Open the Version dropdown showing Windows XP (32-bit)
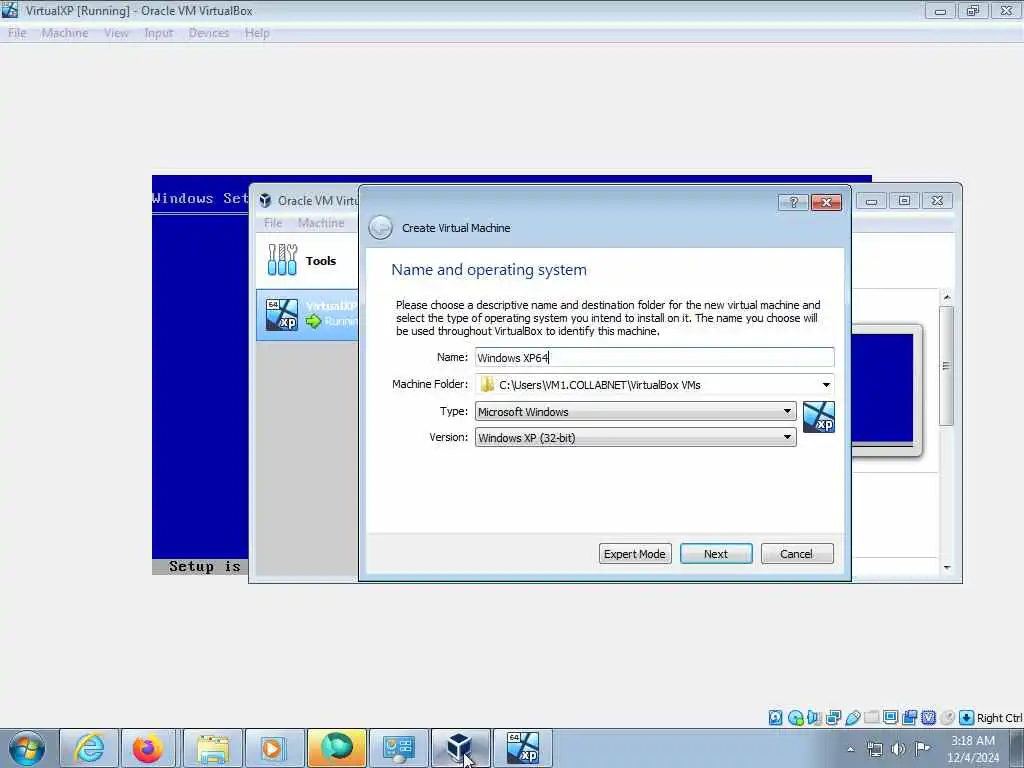The image size is (1024, 768). pyautogui.click(x=635, y=438)
